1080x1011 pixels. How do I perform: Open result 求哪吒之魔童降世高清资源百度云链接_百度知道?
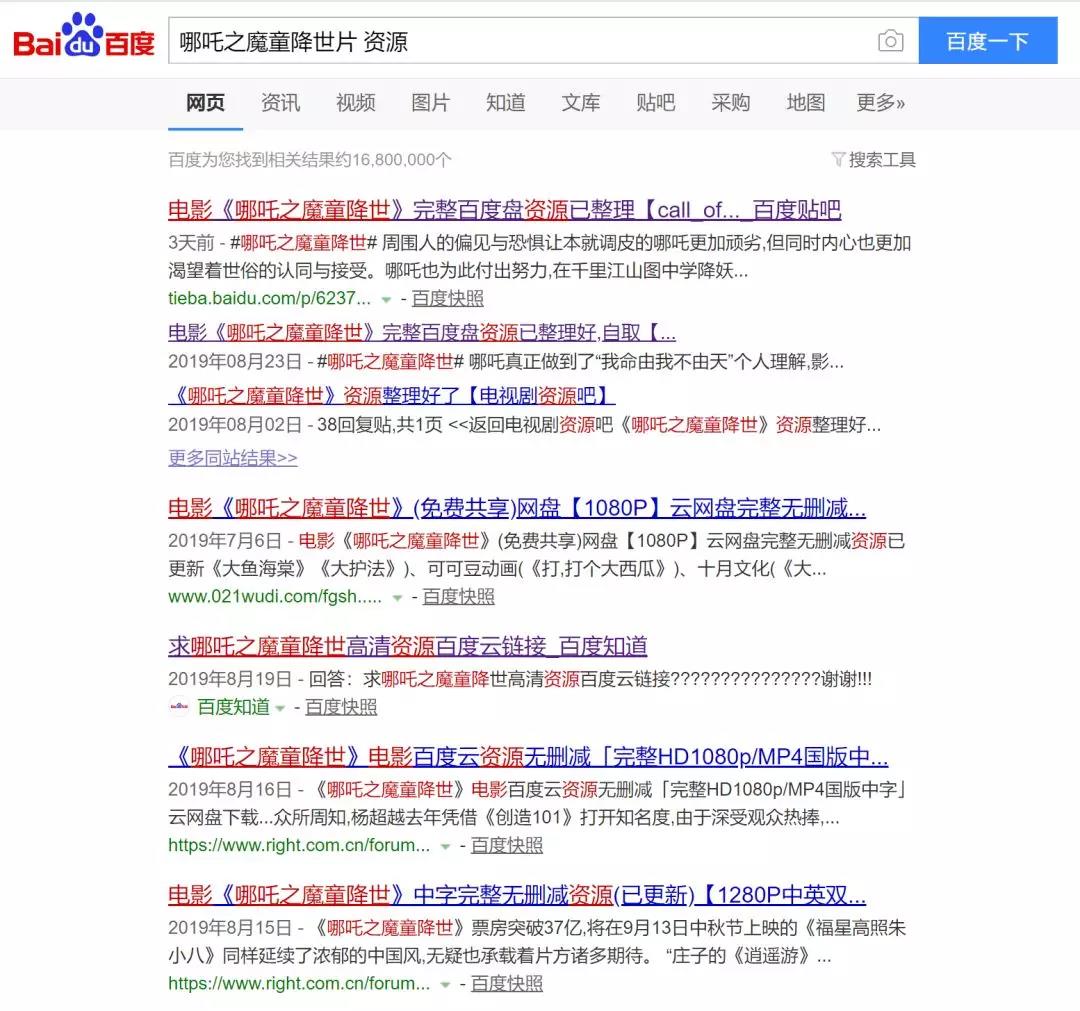tap(408, 646)
